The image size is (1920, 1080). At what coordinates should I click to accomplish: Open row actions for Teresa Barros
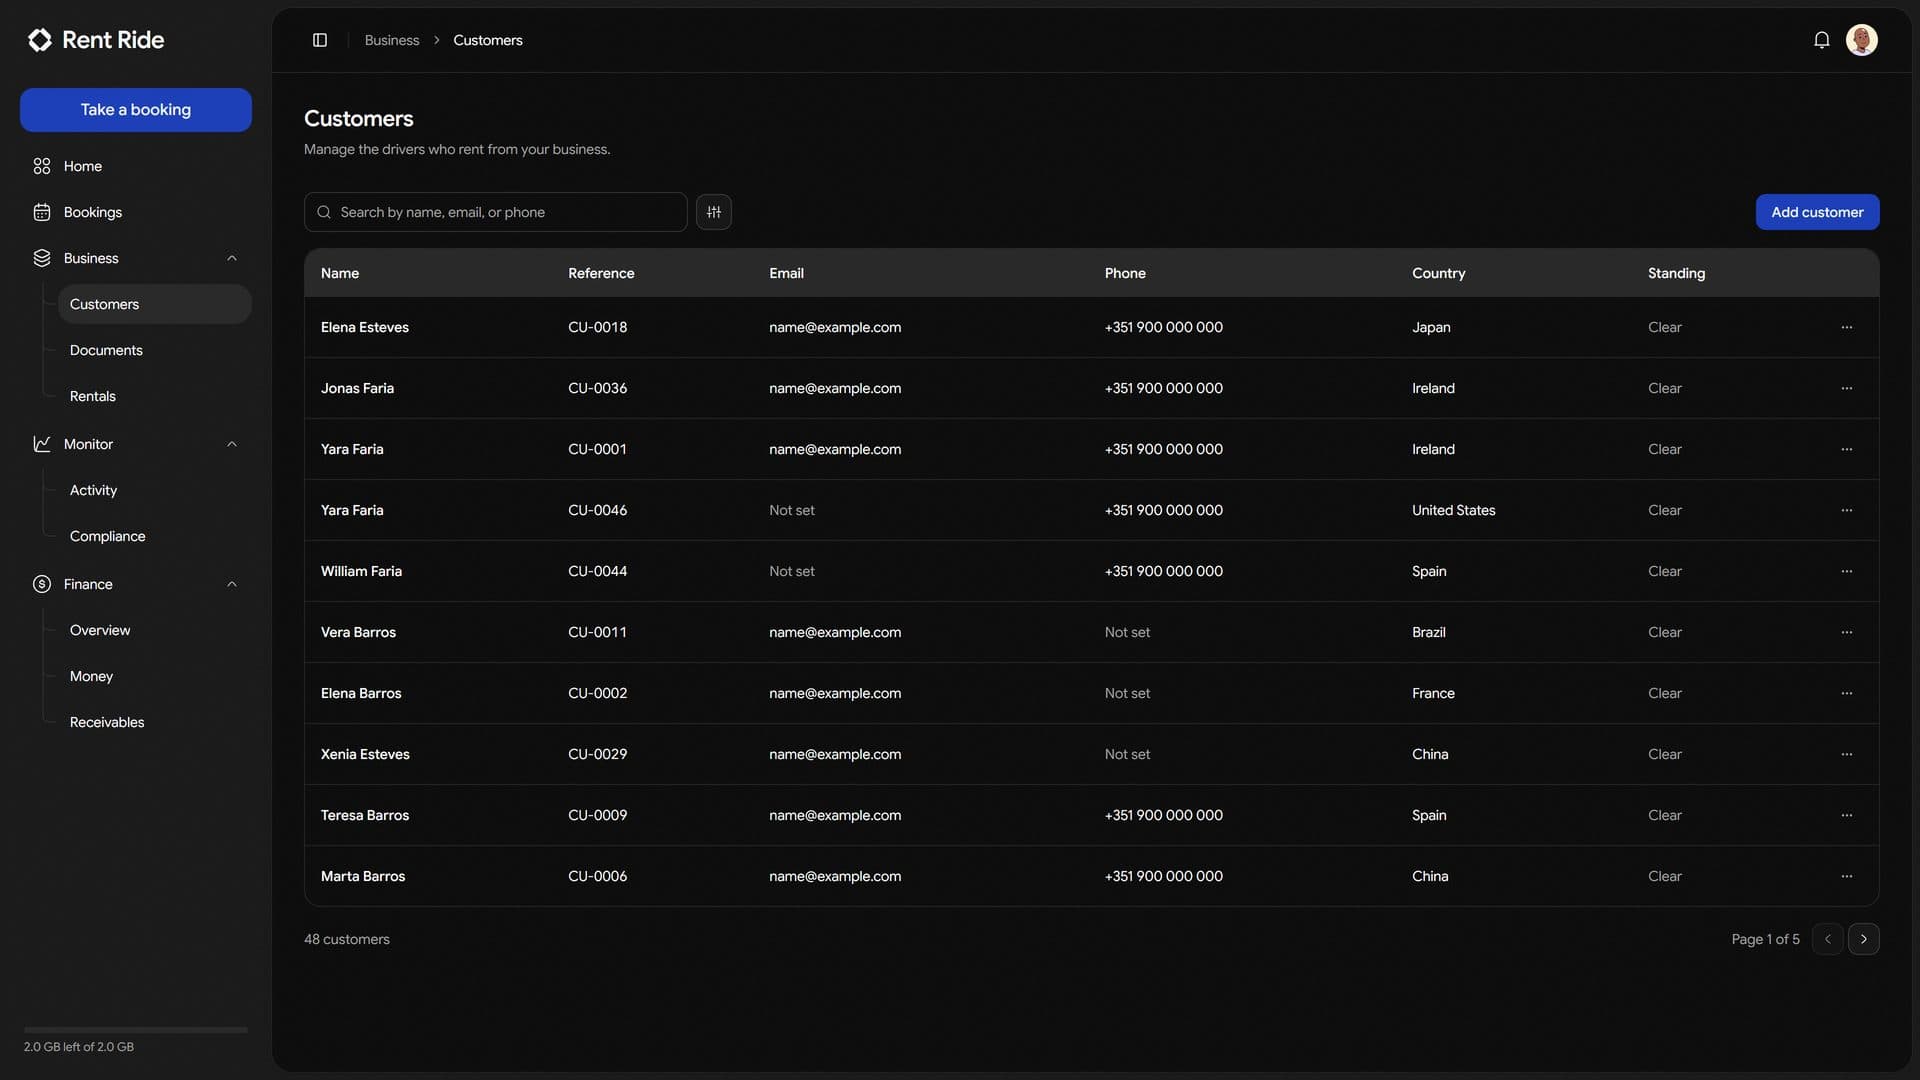click(1847, 815)
